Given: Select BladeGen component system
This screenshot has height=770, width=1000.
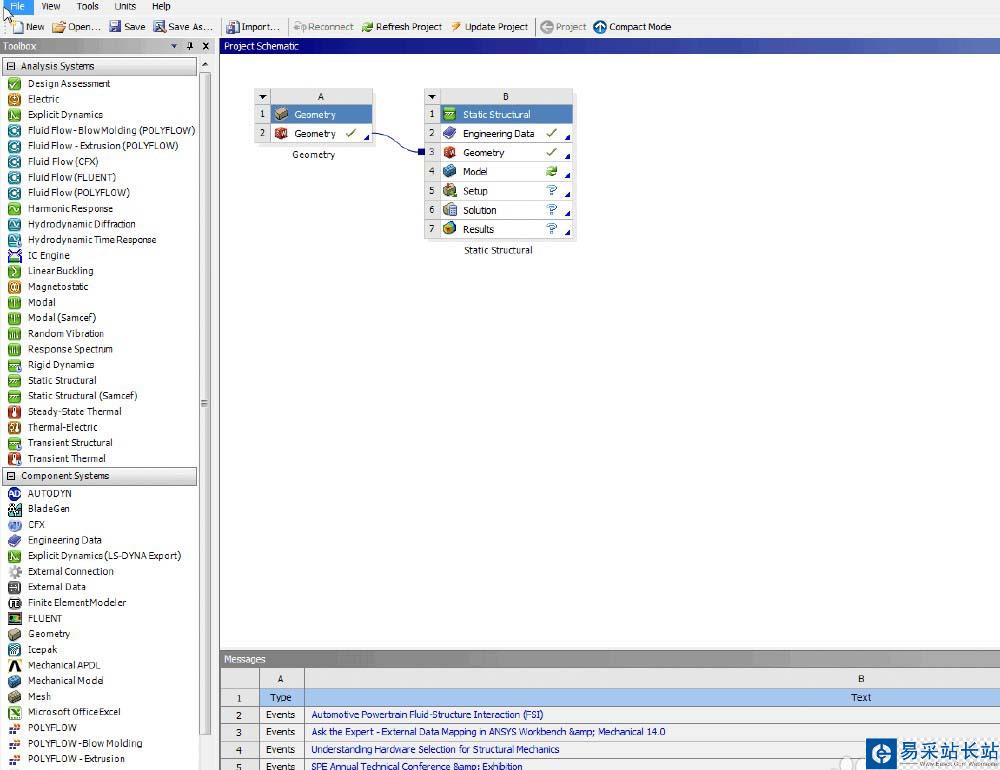Looking at the screenshot, I should [x=38, y=509].
